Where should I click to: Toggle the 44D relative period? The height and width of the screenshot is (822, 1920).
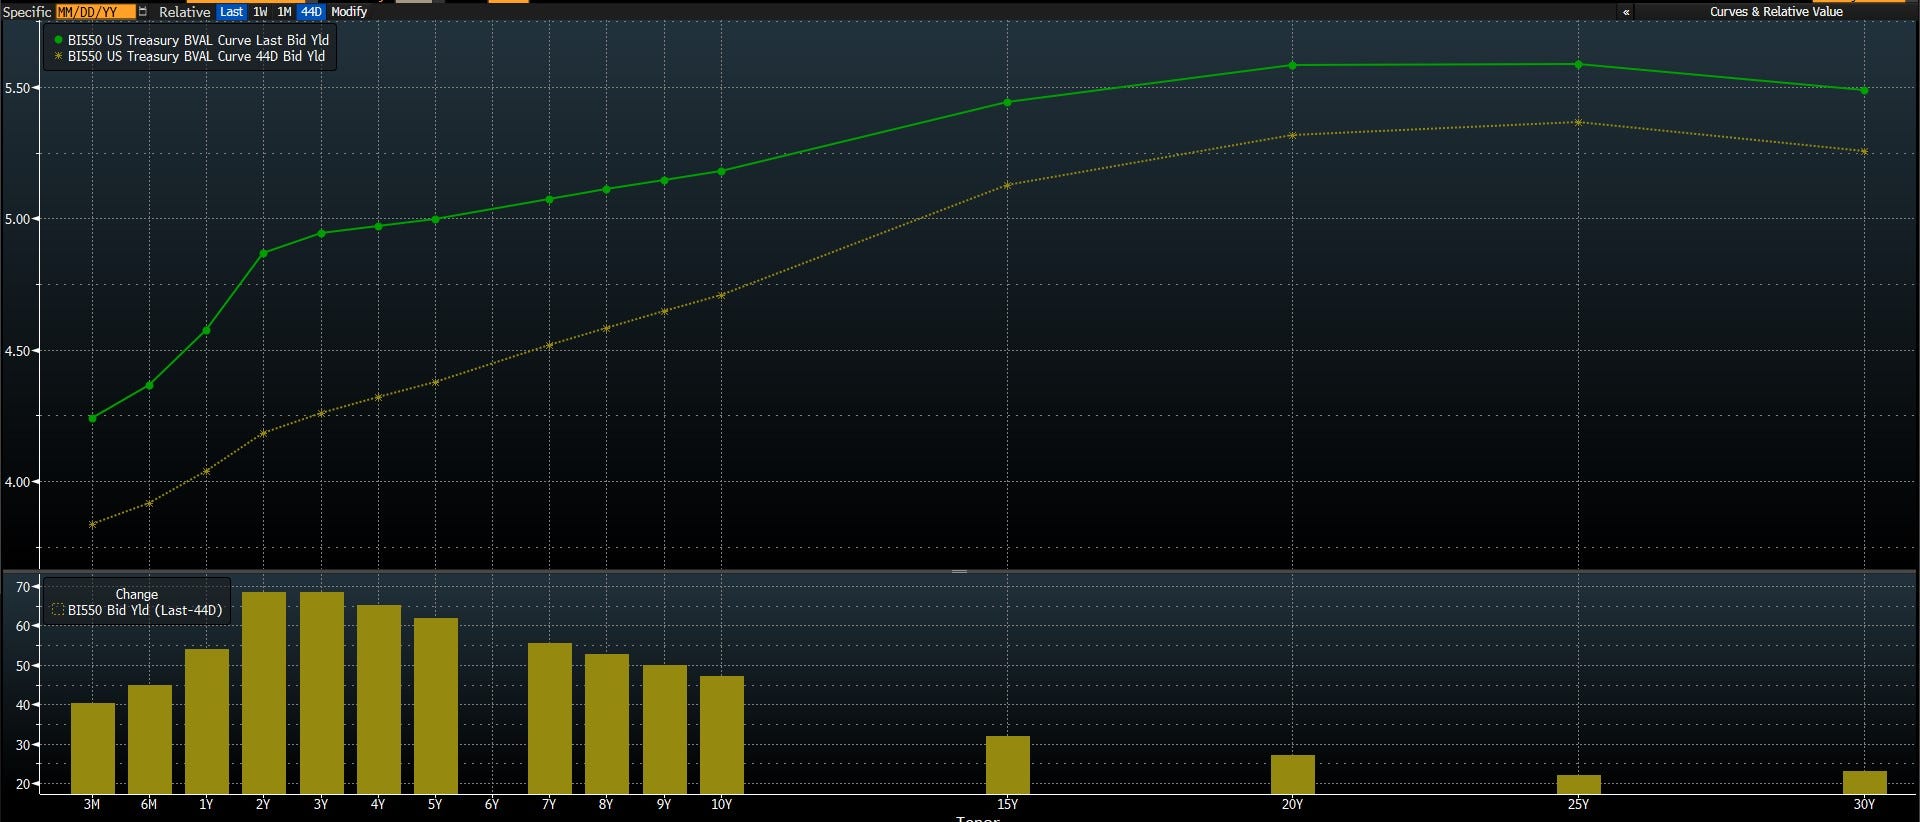311,12
